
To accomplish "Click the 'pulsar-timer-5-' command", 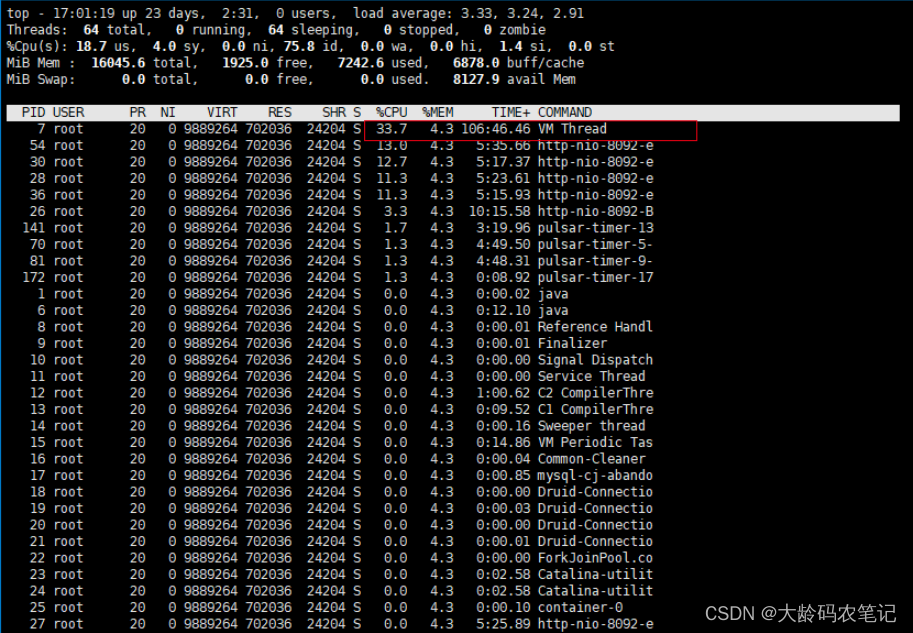I will pos(596,245).
